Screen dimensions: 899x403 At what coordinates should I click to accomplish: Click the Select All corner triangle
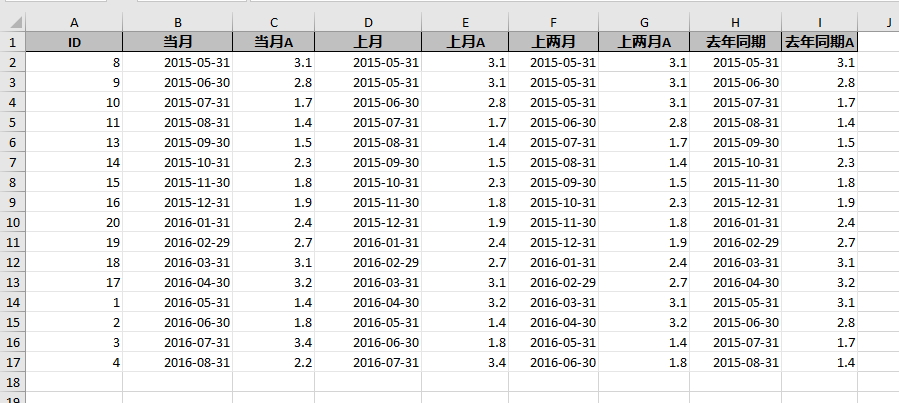coord(13,22)
